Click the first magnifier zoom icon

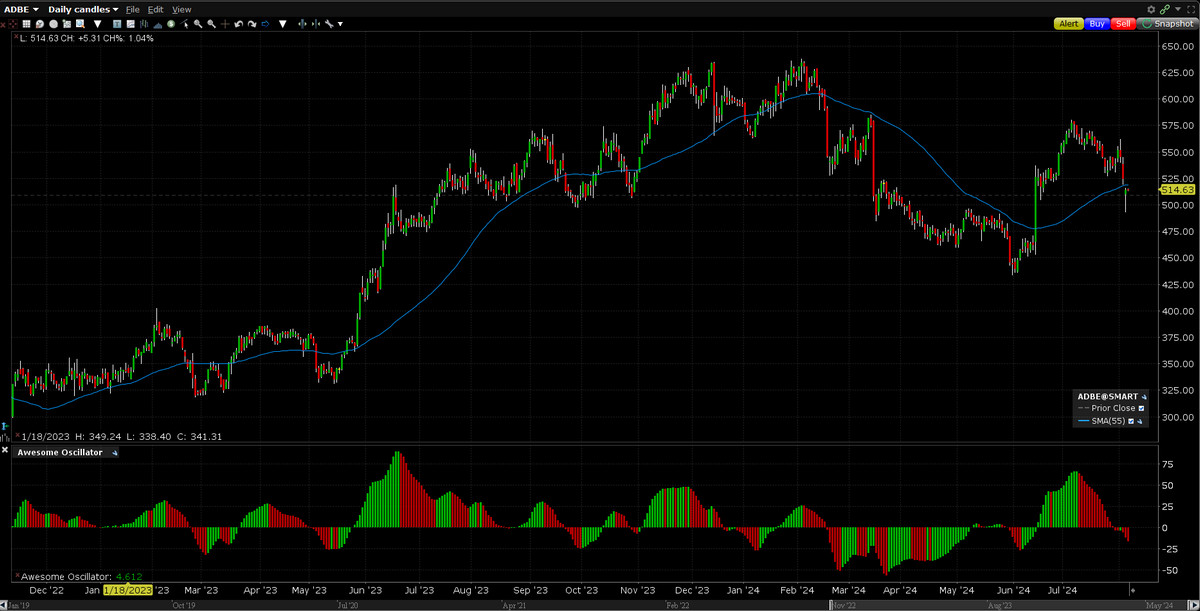coord(198,23)
